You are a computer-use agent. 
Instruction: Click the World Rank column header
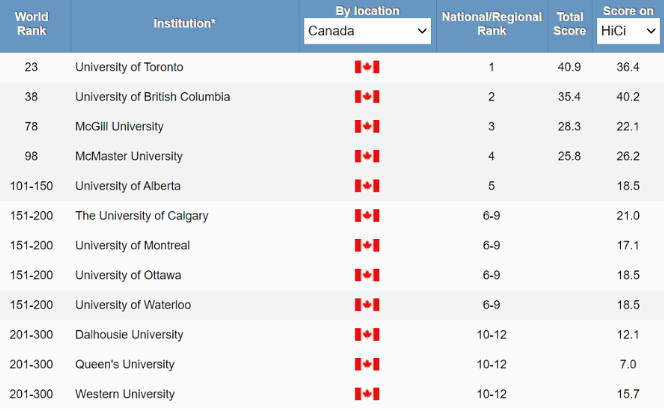tap(32, 24)
